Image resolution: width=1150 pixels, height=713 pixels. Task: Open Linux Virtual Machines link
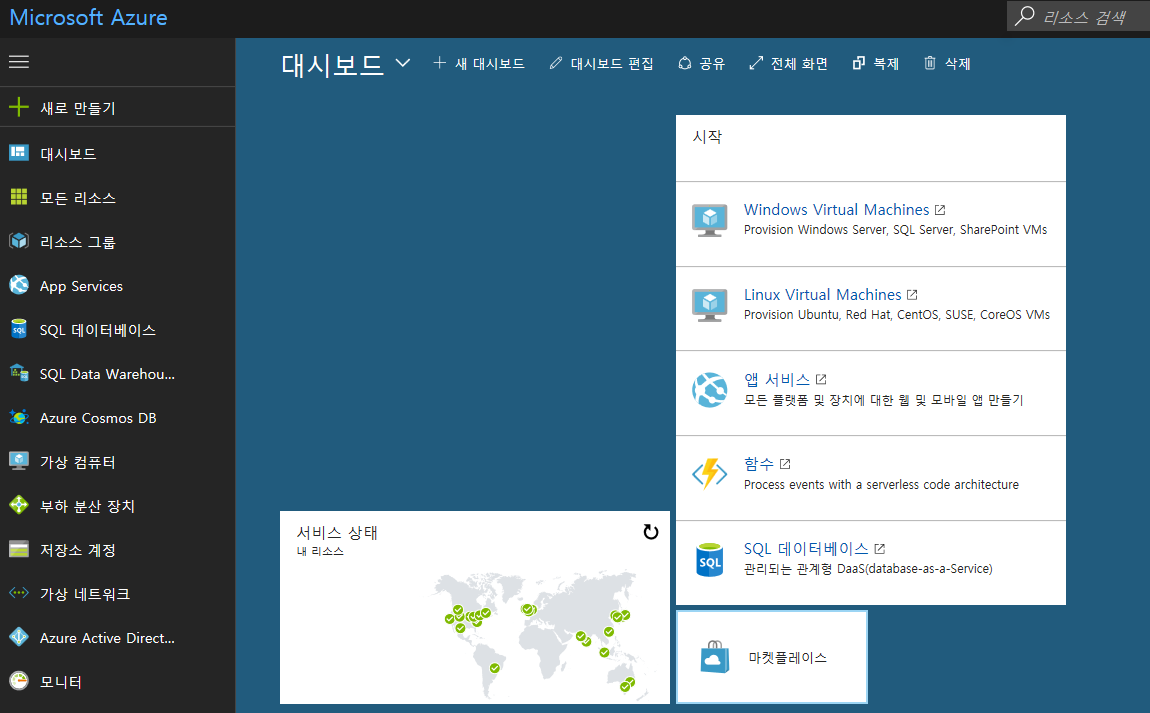coord(822,295)
